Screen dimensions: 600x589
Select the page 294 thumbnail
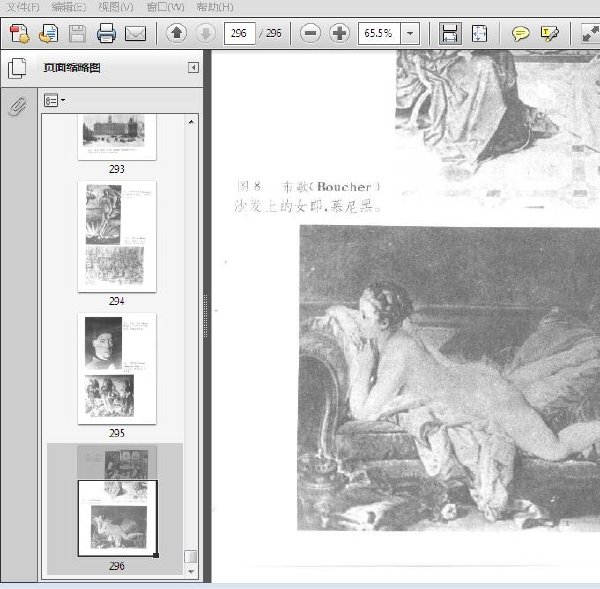pos(117,236)
